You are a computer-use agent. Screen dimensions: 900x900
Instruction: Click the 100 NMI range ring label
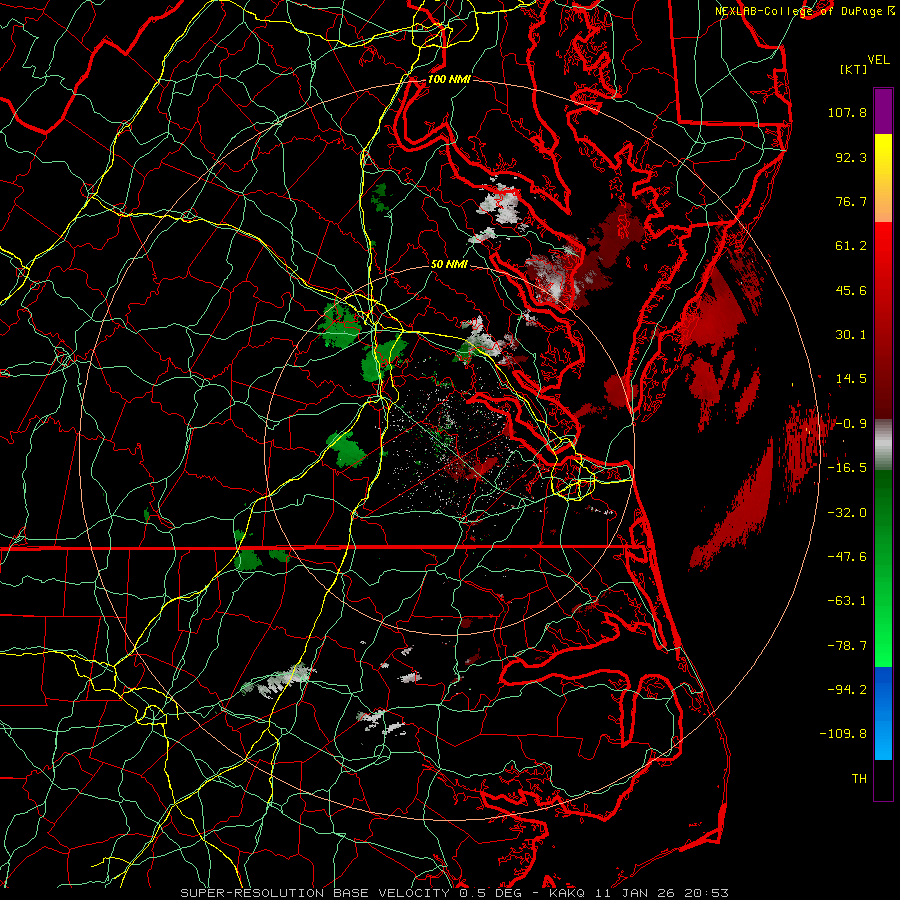[x=449, y=79]
